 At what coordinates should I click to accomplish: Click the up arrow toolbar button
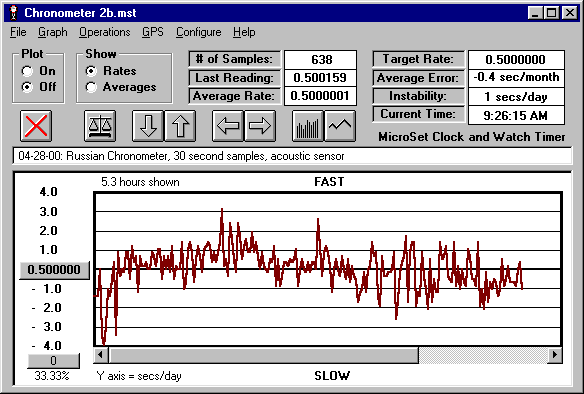point(180,126)
